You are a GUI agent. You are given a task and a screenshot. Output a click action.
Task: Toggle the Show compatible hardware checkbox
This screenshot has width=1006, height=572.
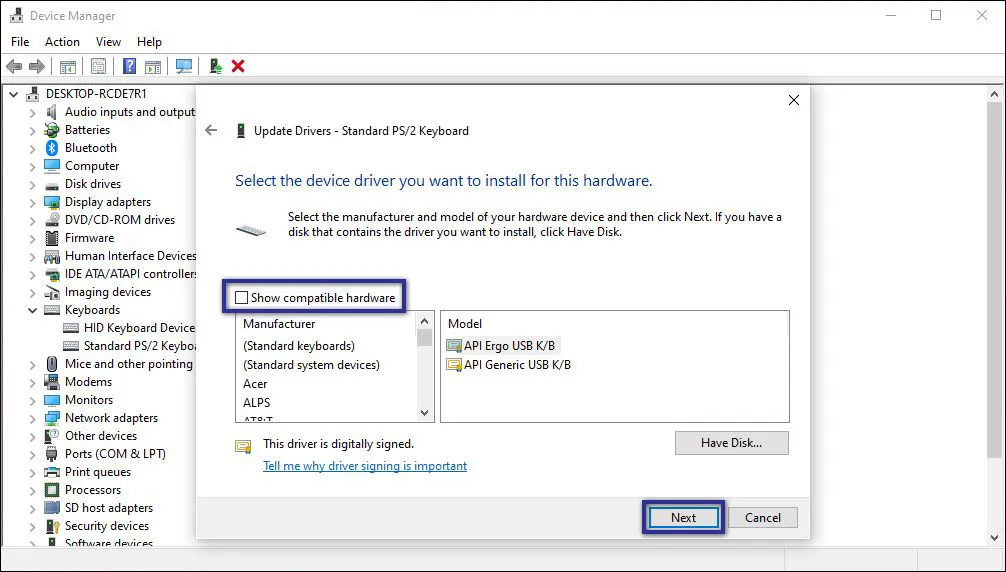(x=241, y=298)
